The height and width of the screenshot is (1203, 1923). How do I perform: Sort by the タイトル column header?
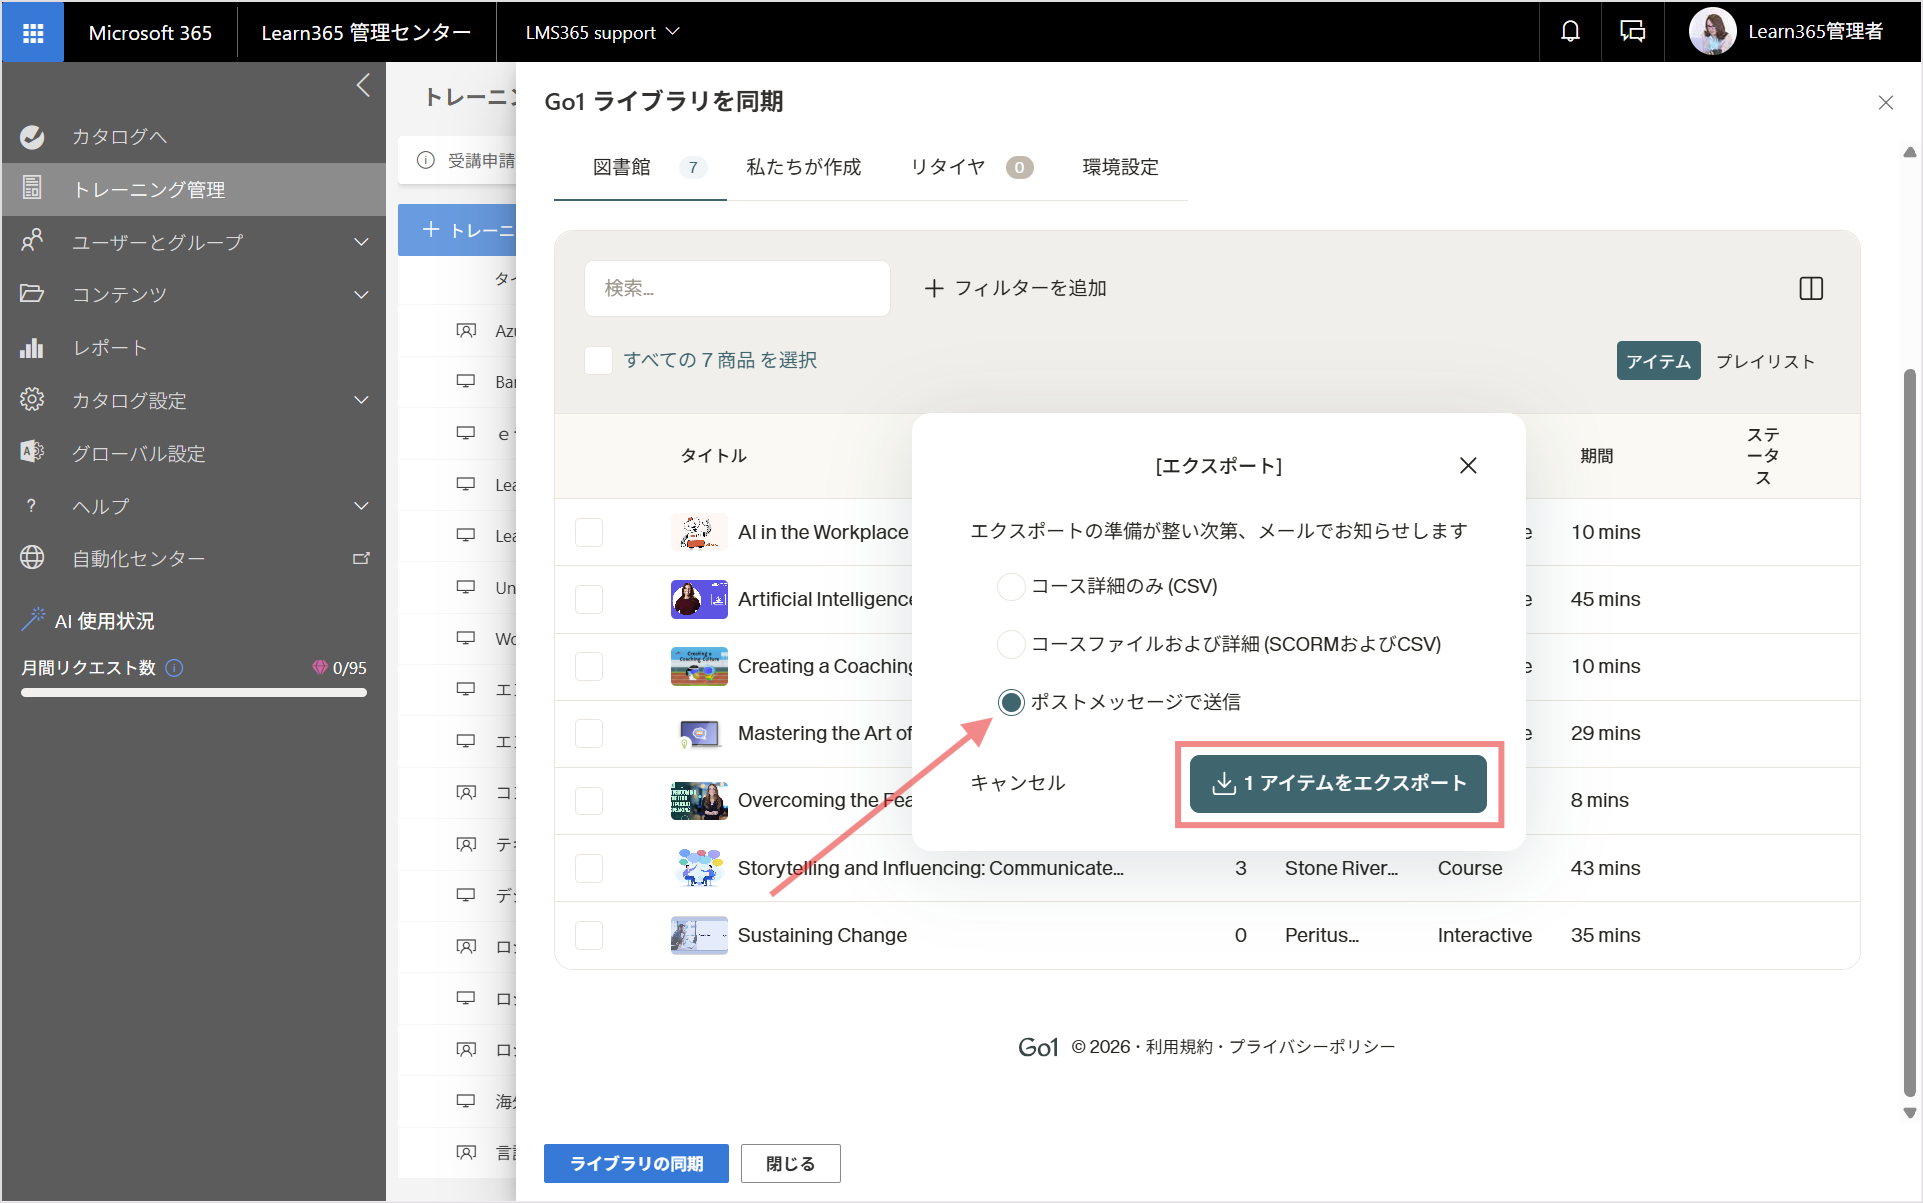[x=713, y=456]
